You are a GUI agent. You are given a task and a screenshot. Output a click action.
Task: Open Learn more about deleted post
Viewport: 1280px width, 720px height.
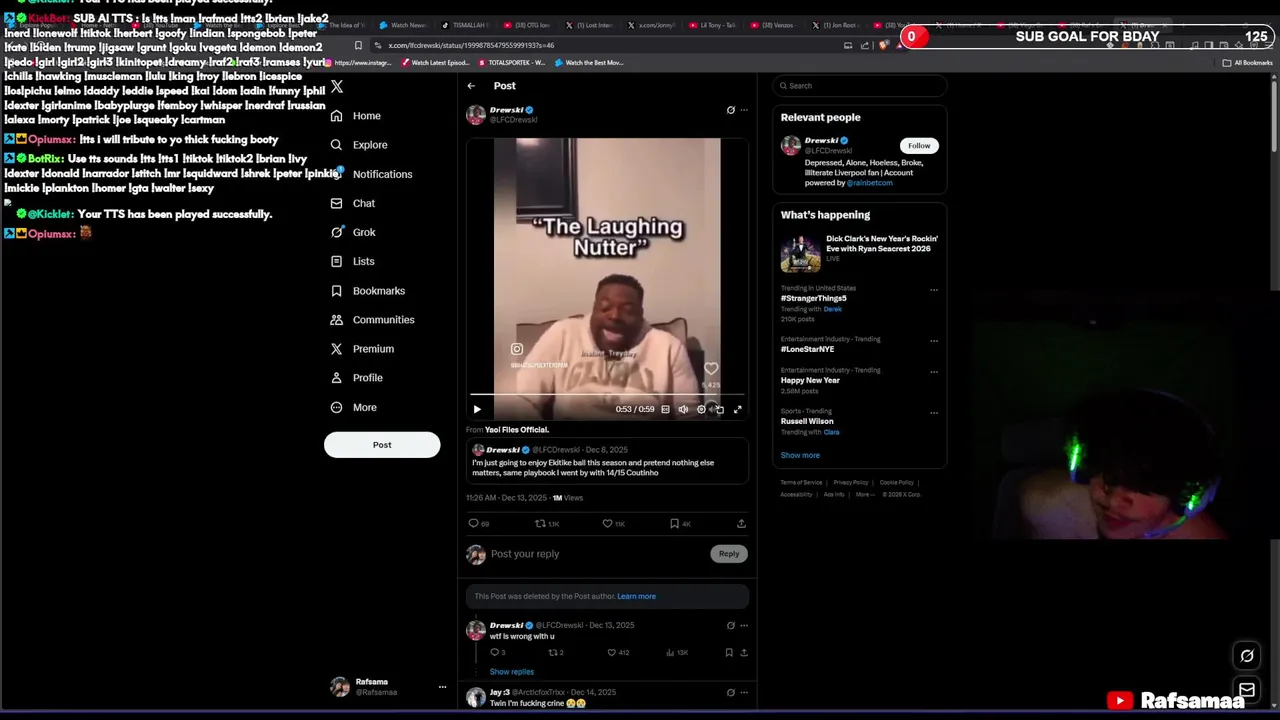pos(636,596)
